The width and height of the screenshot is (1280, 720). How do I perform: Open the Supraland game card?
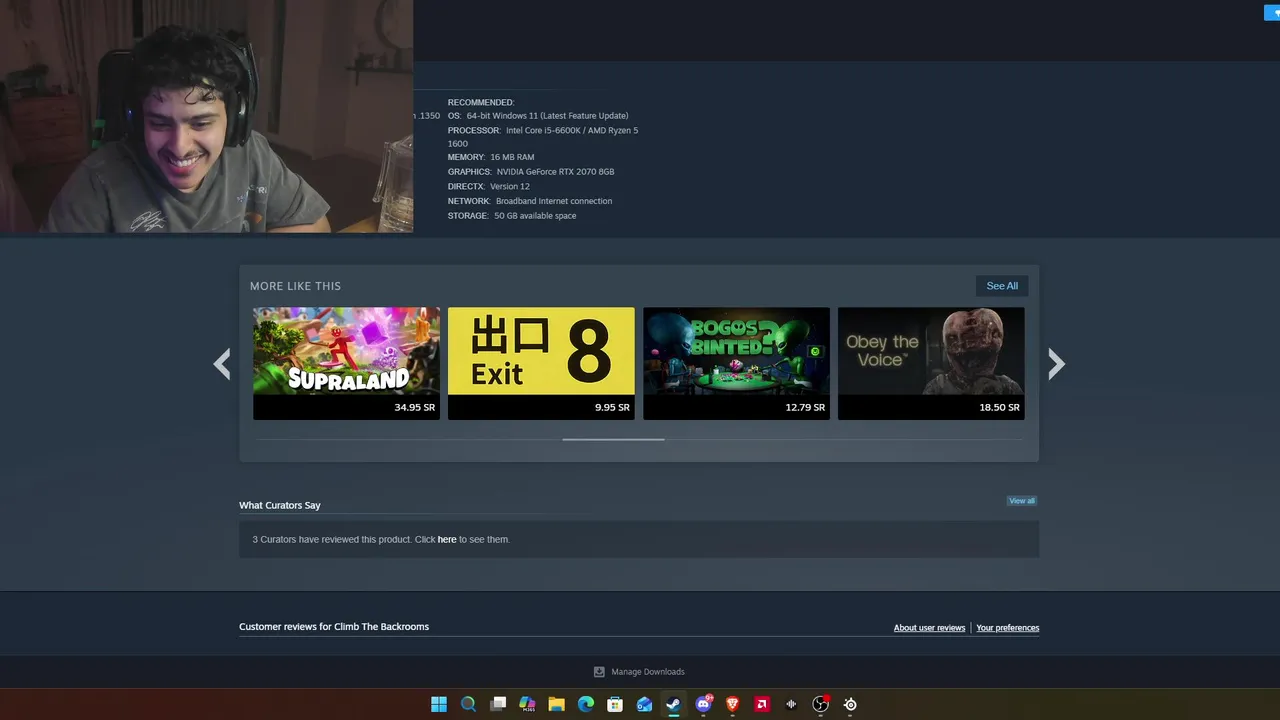[x=346, y=363]
